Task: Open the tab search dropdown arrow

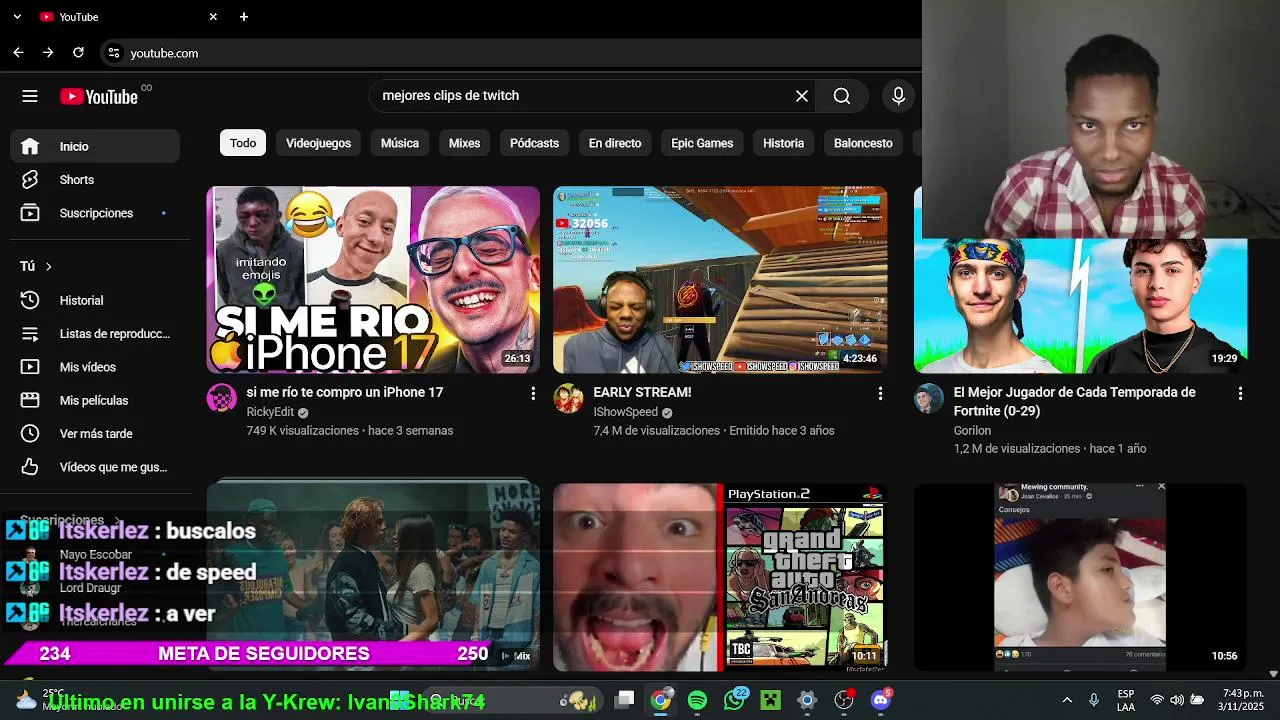Action: pos(16,17)
